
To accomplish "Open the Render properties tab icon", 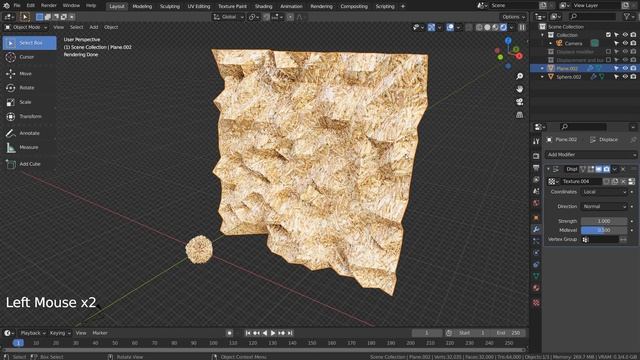I will 536,156.
